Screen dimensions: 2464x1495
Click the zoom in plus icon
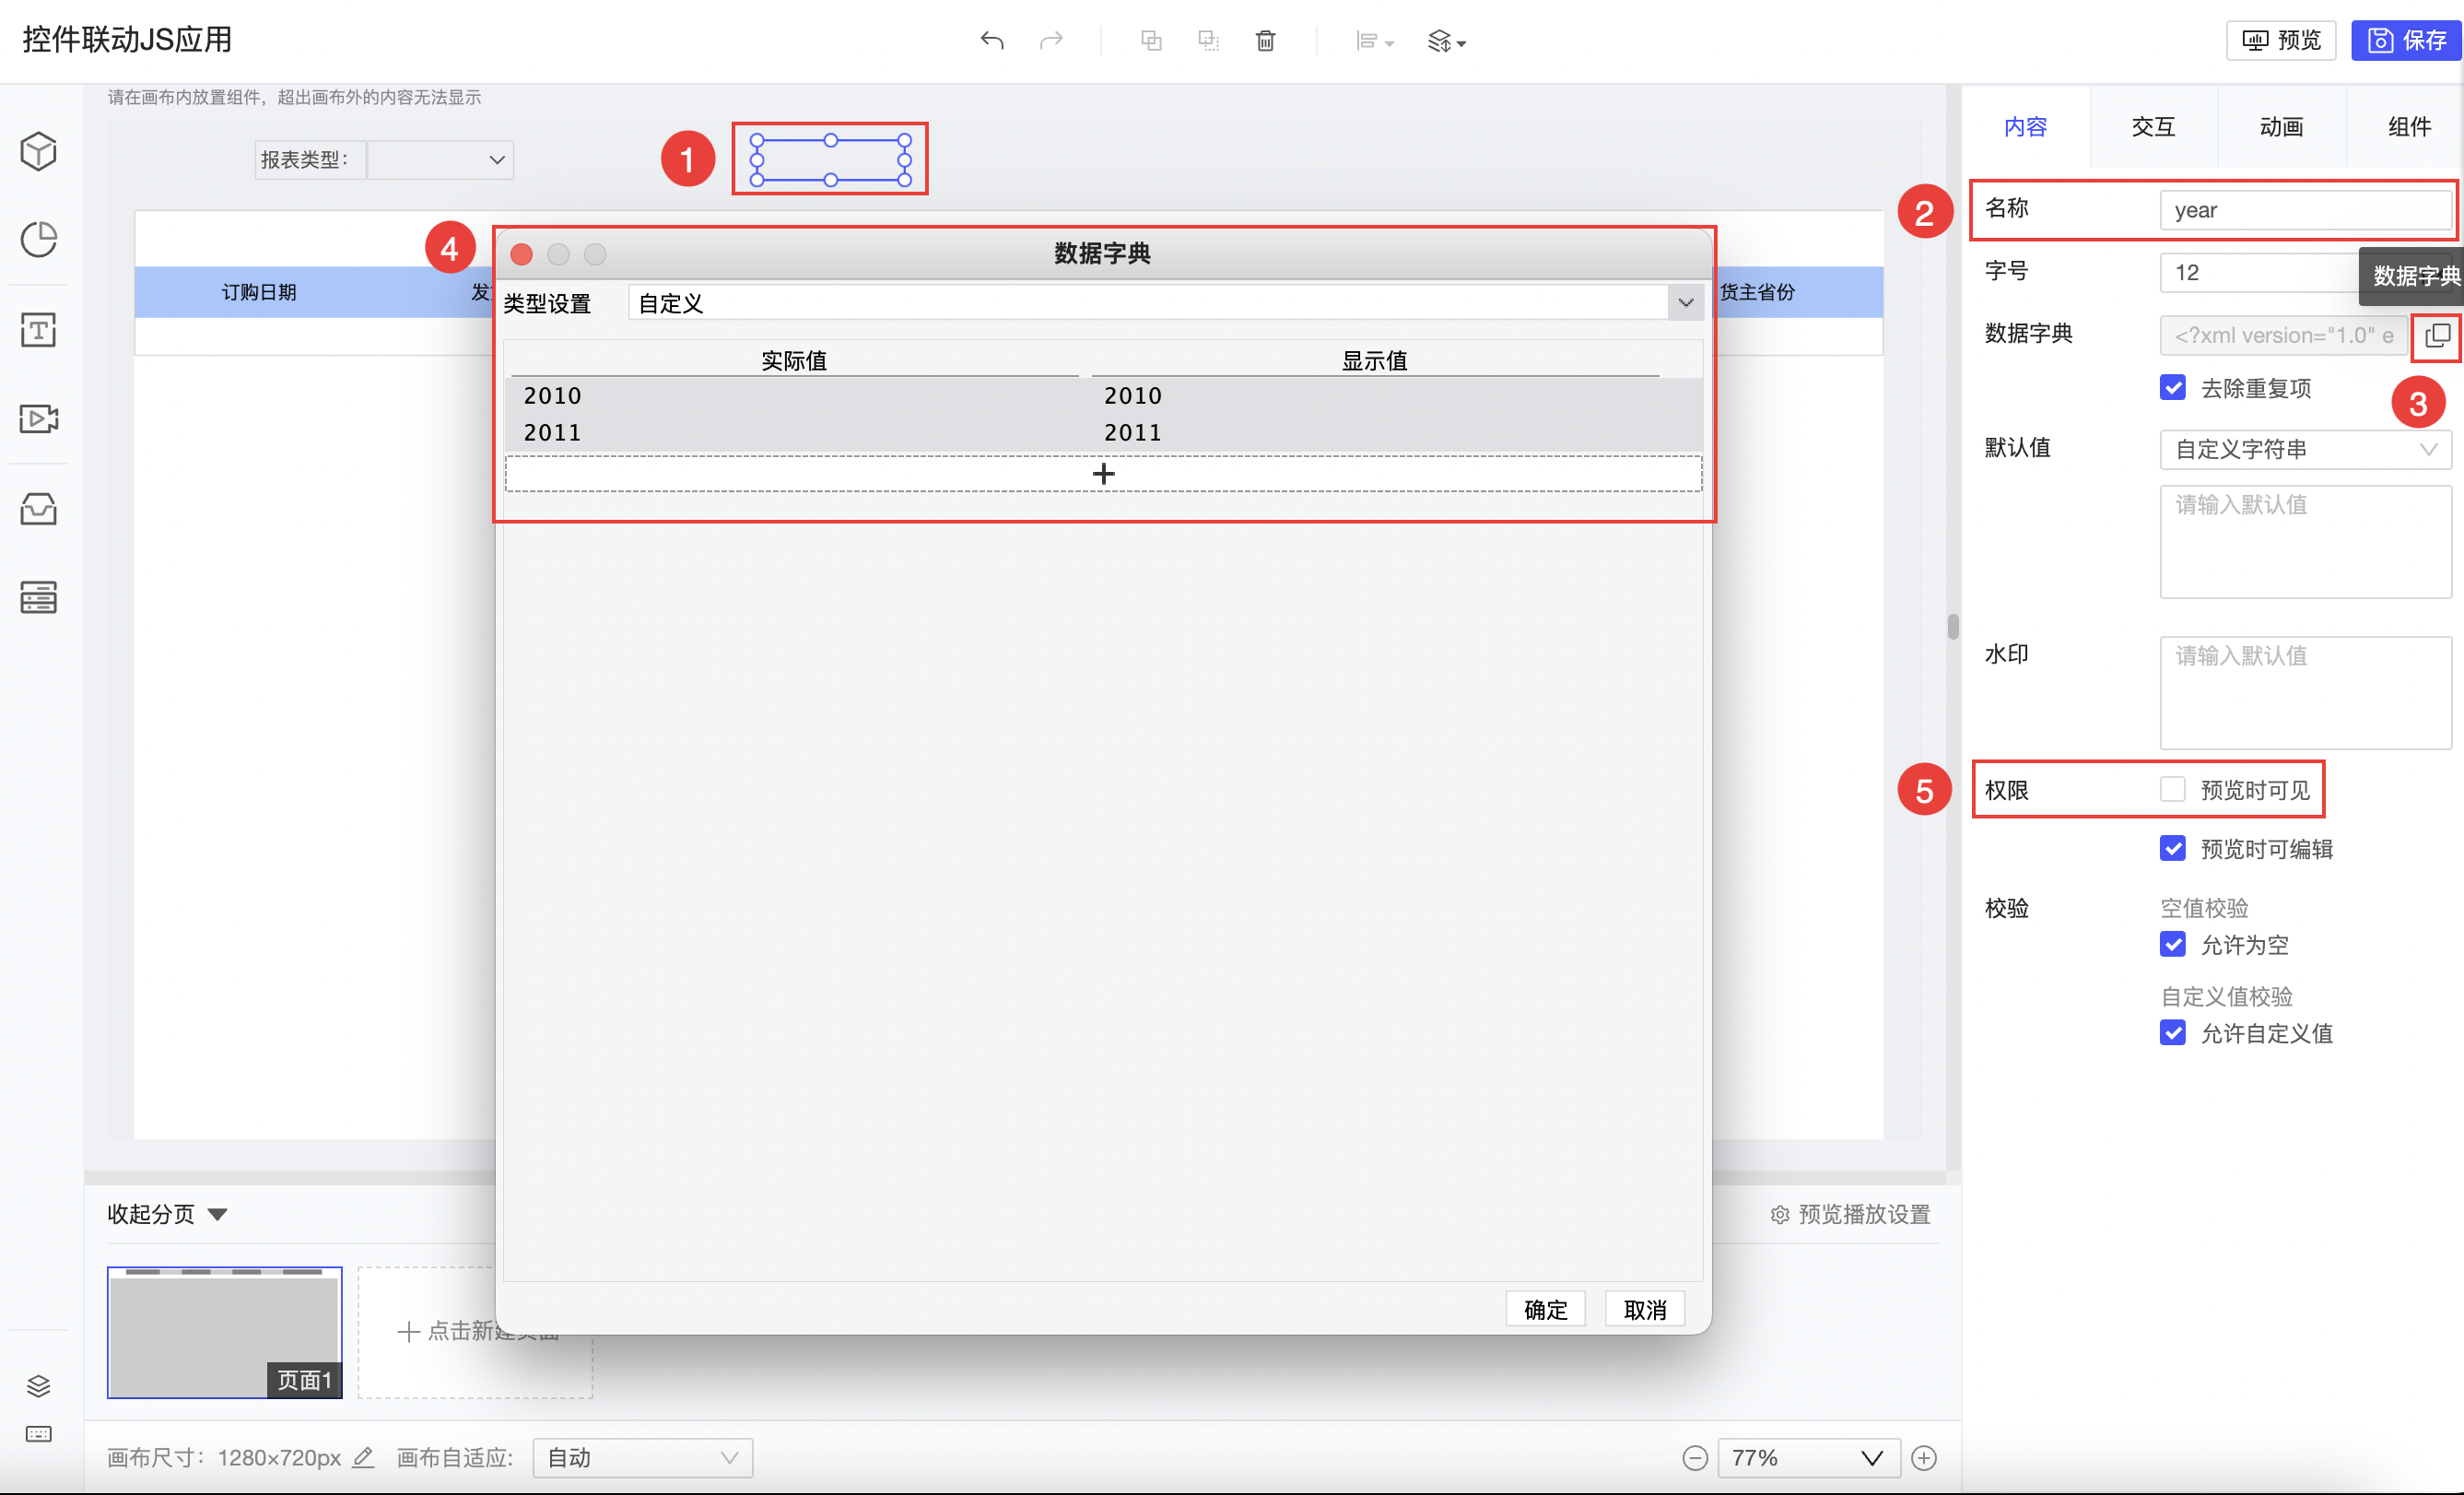[1923, 1458]
